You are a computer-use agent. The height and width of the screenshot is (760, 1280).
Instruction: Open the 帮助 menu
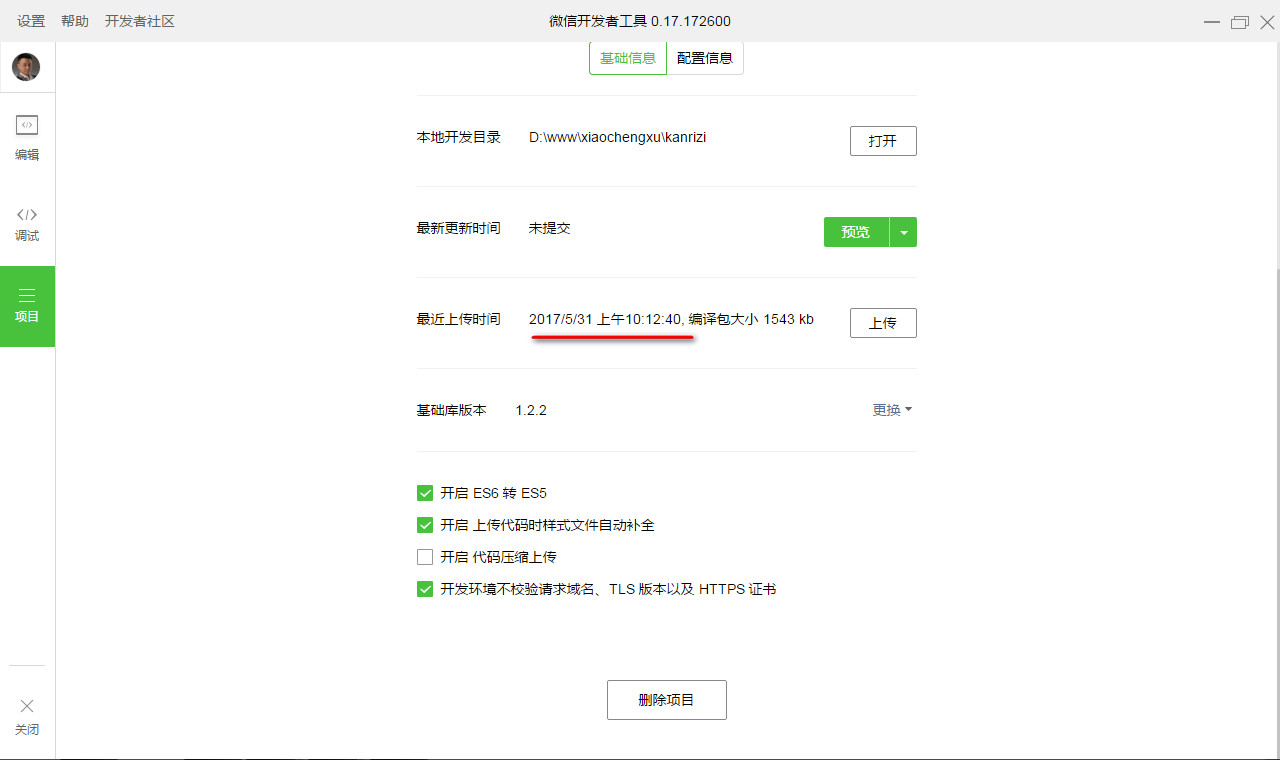(75, 21)
